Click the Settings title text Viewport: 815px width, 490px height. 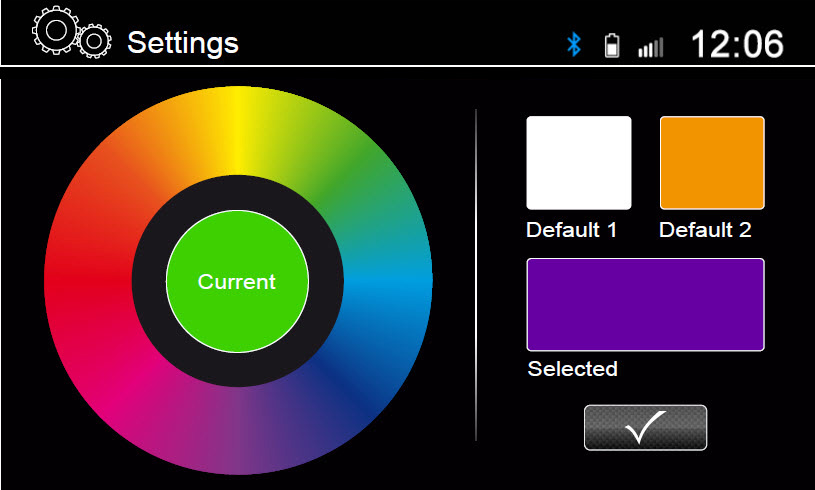pyautogui.click(x=183, y=43)
